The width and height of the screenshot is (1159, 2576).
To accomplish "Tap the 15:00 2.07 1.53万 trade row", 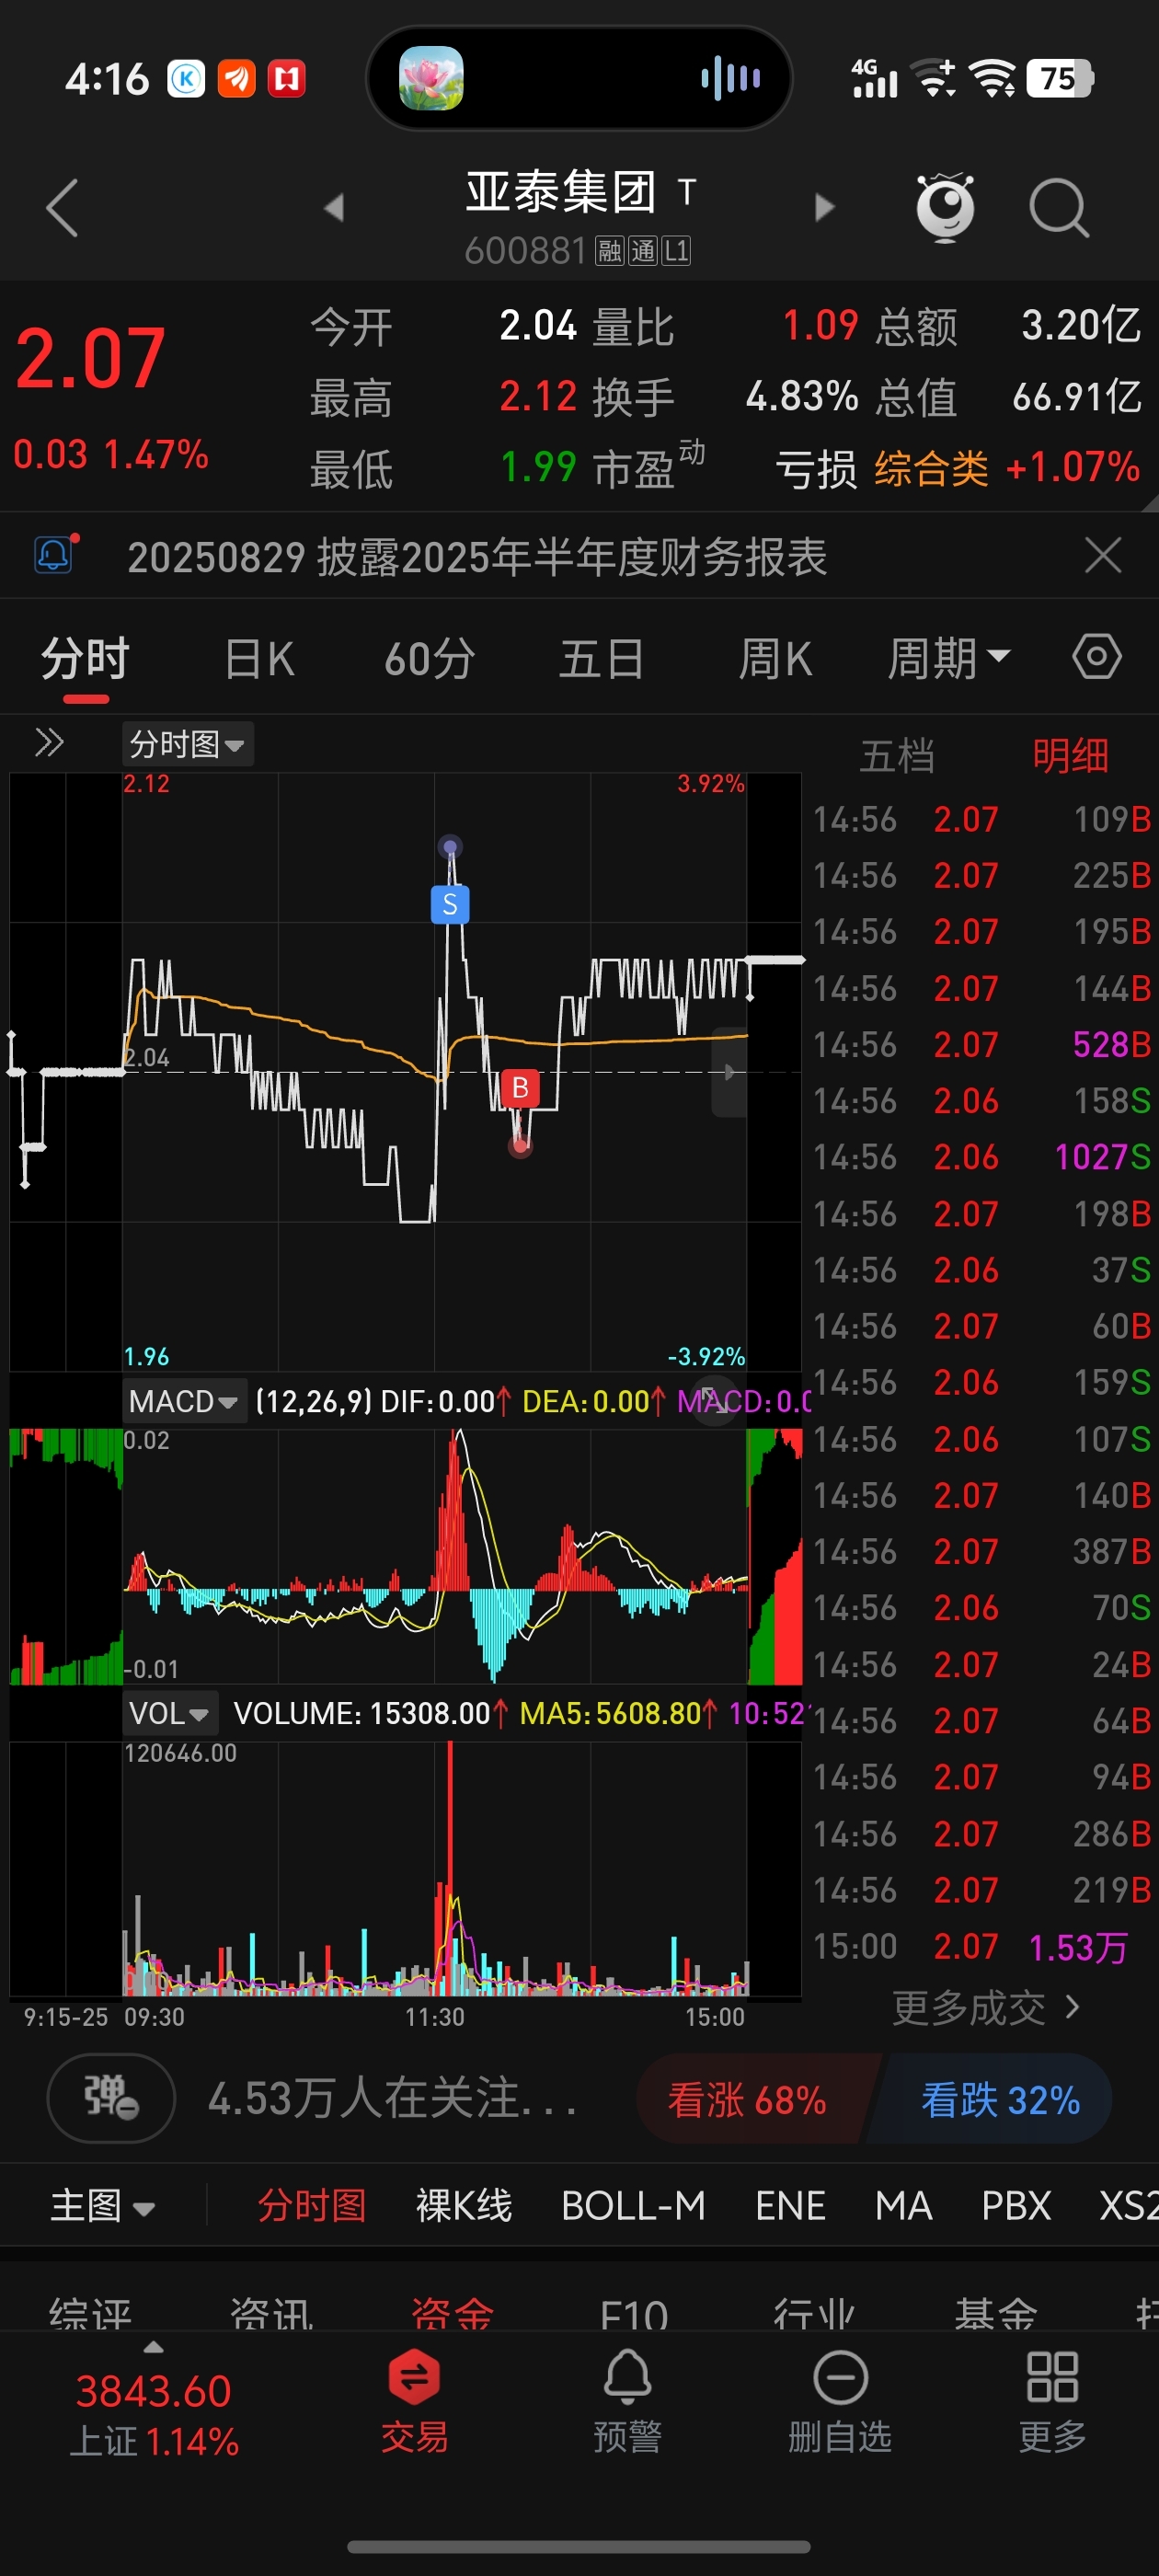I will (x=982, y=1946).
